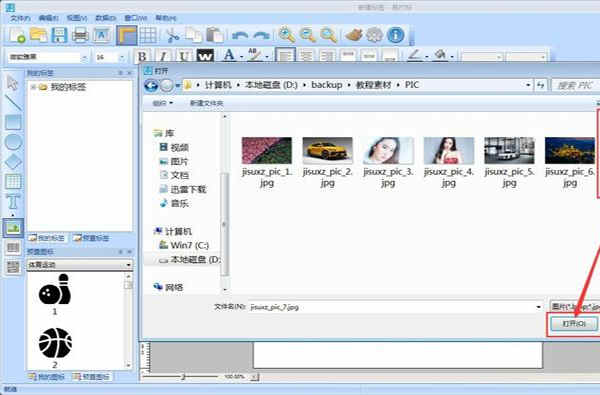Screen dimensions: 600x395
Task: Click the scissors cut icon
Action: tap(172, 36)
